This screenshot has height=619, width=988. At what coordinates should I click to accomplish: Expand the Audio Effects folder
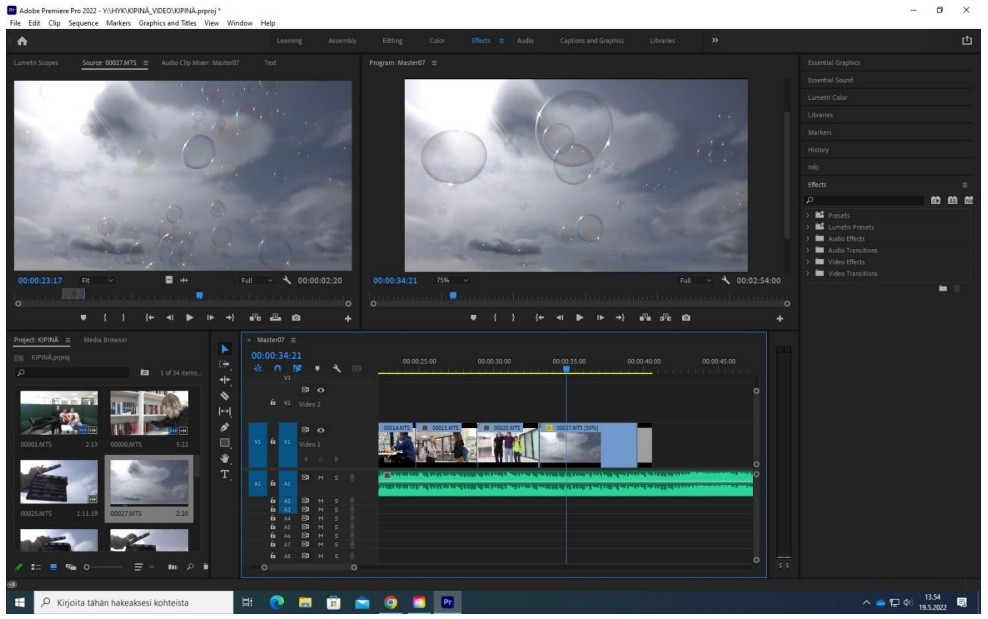[x=808, y=238]
